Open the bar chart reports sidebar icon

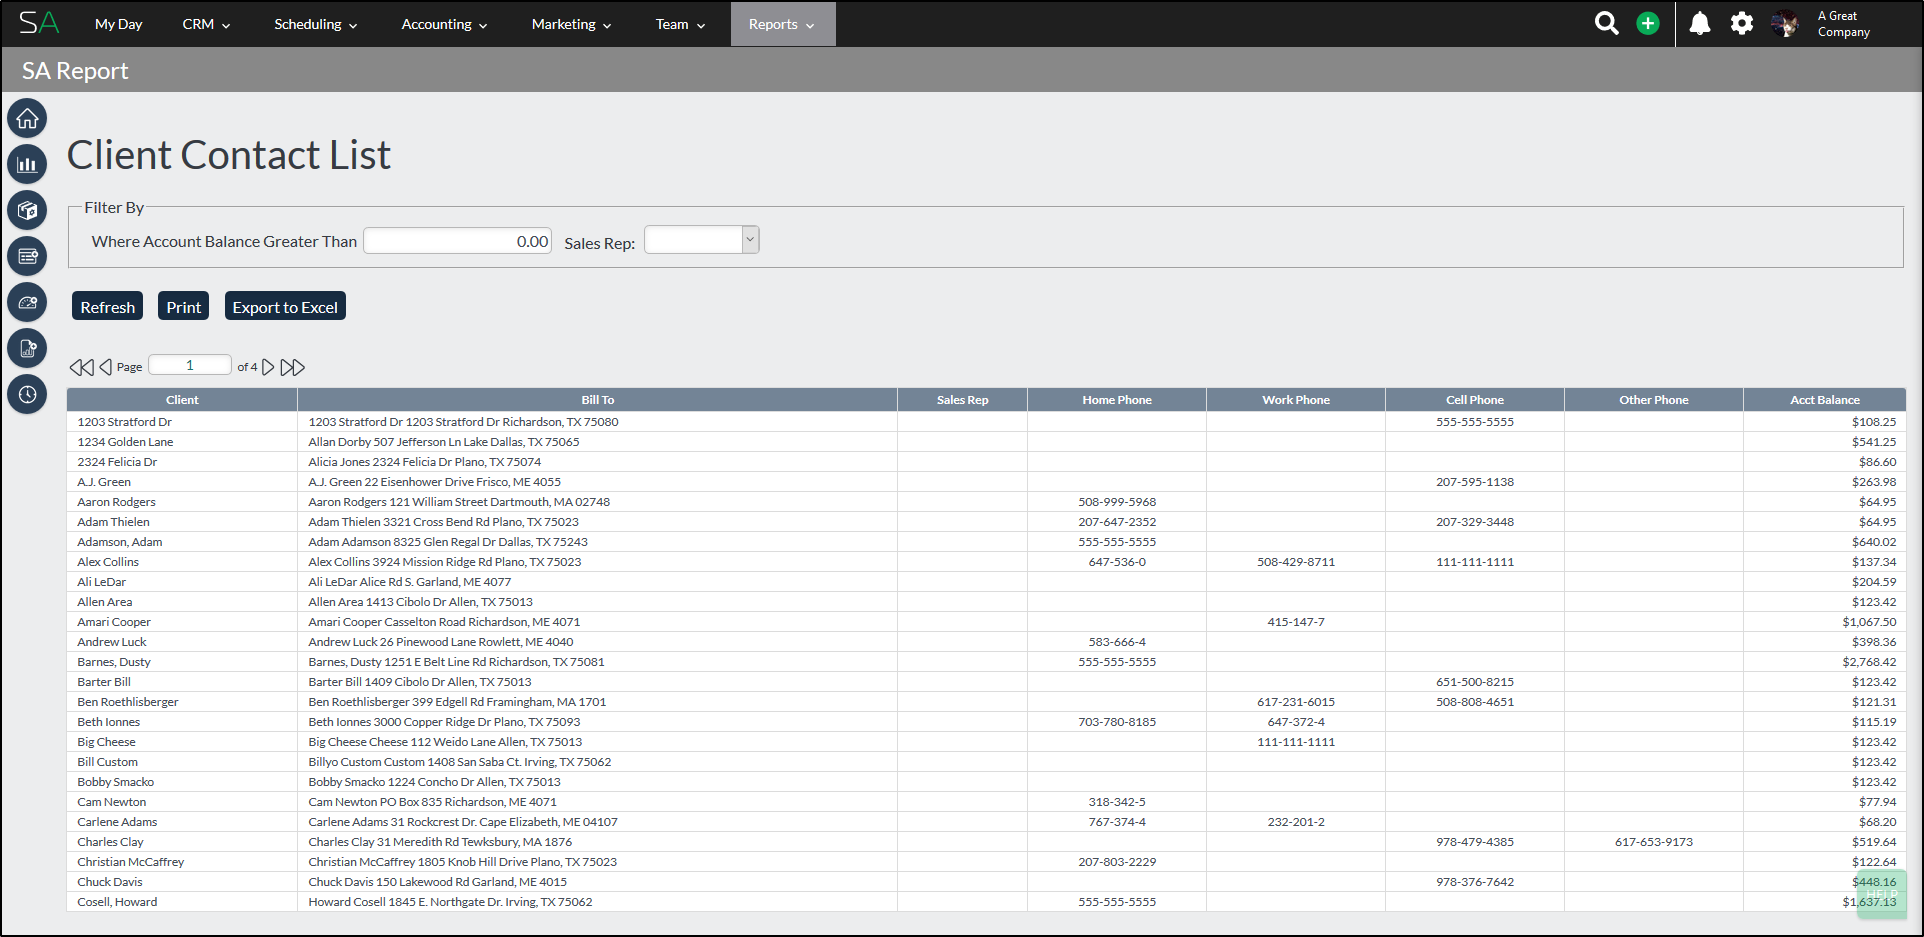27,164
